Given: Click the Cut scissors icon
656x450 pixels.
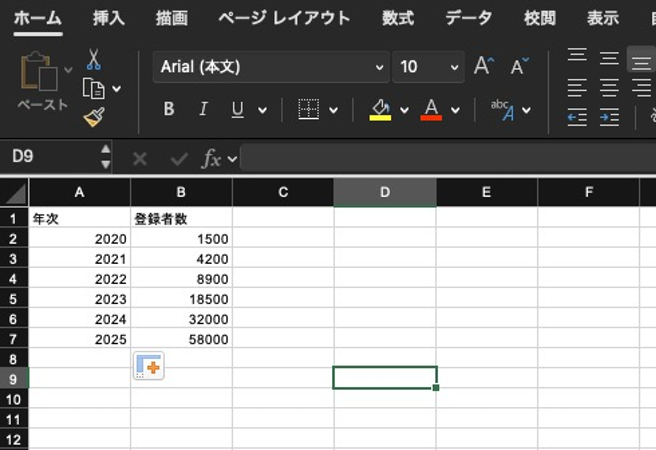Looking at the screenshot, I should 94,59.
